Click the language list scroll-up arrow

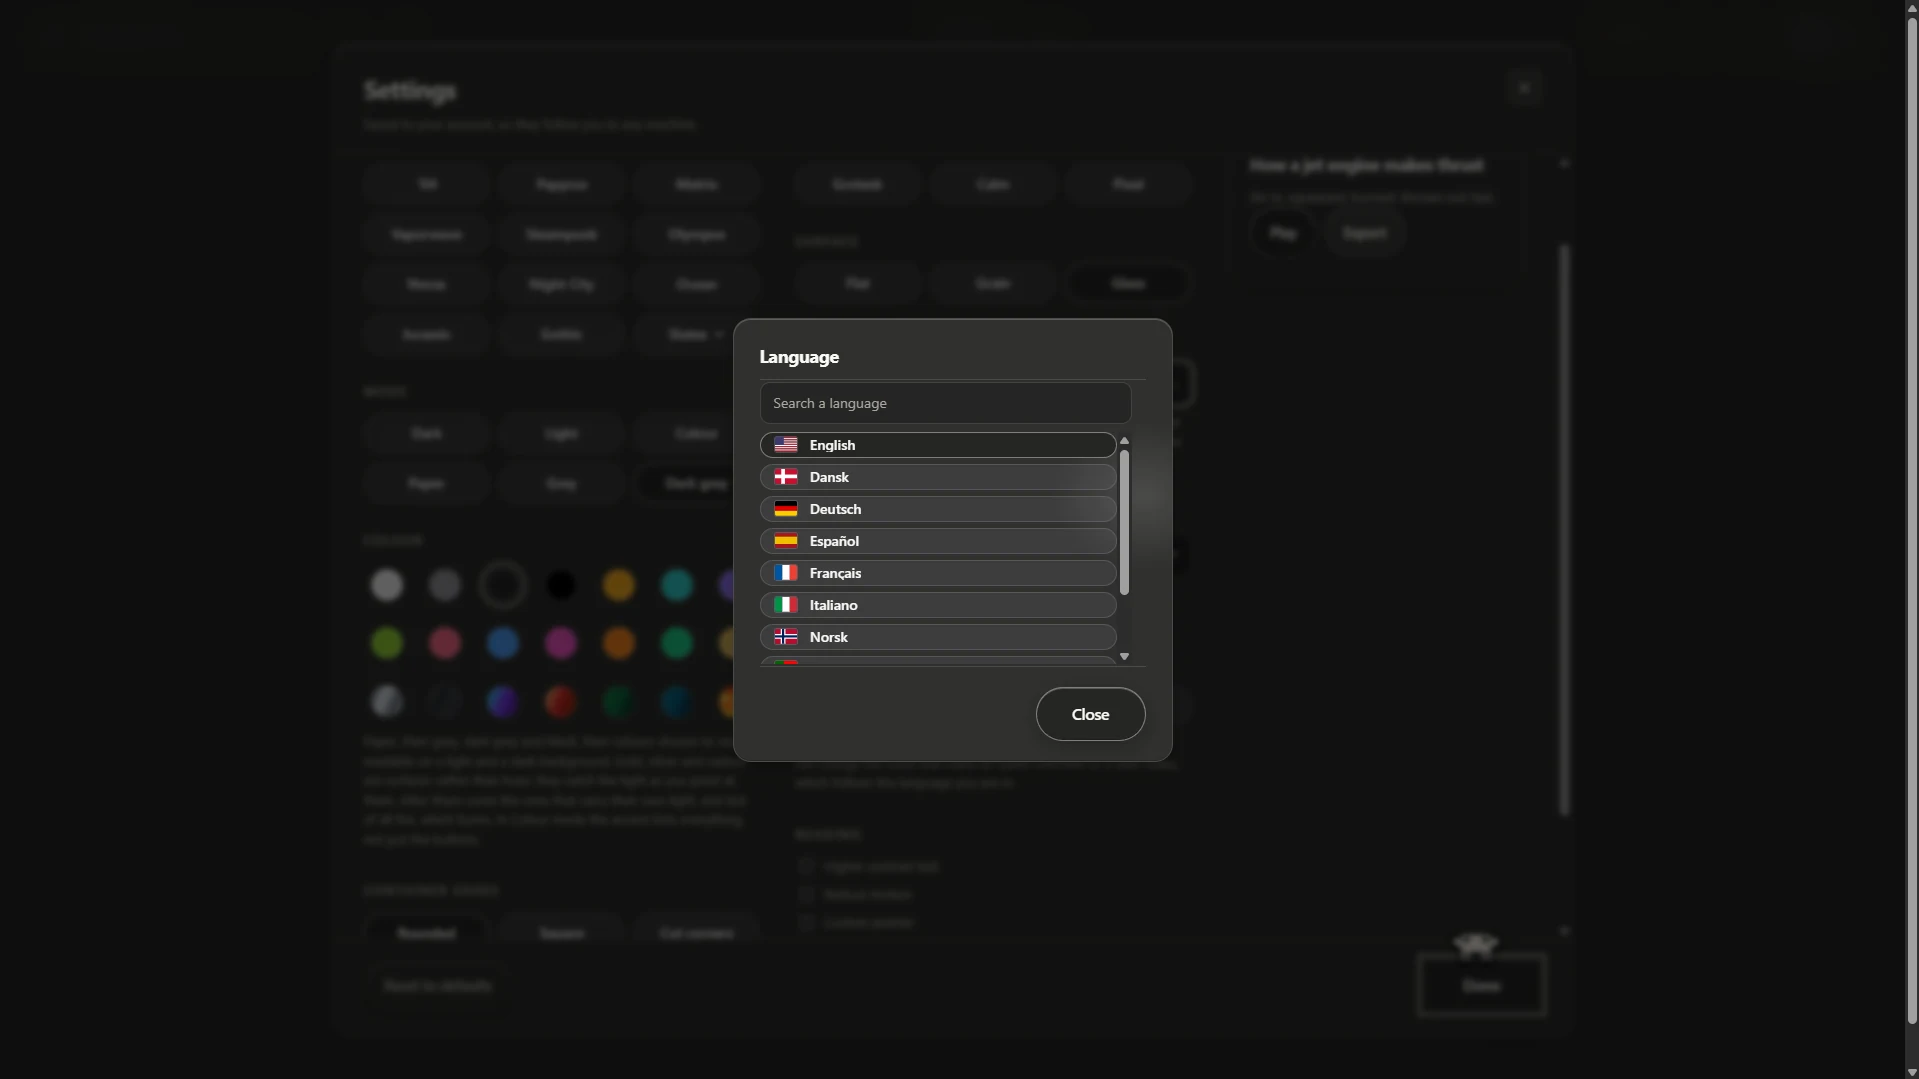pyautogui.click(x=1124, y=441)
